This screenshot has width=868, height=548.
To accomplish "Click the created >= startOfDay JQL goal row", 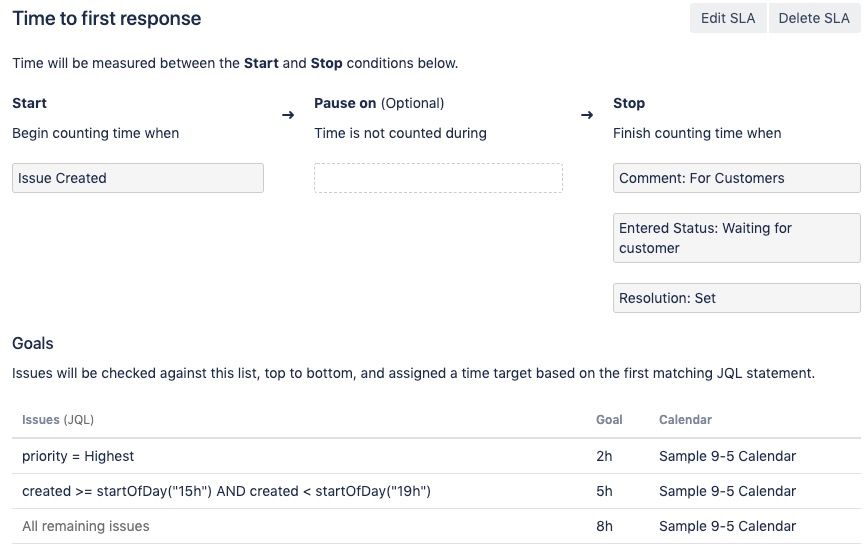I will [226, 491].
